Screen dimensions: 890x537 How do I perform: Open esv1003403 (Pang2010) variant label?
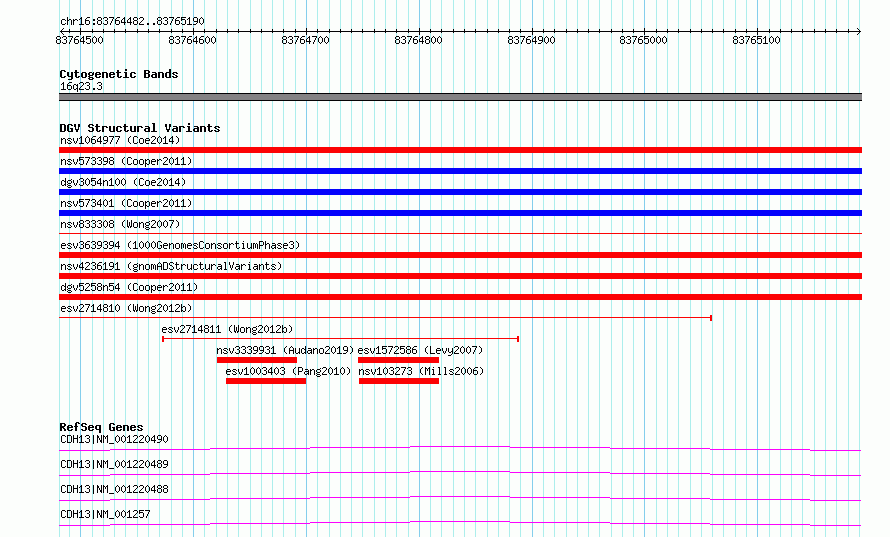(x=288, y=371)
